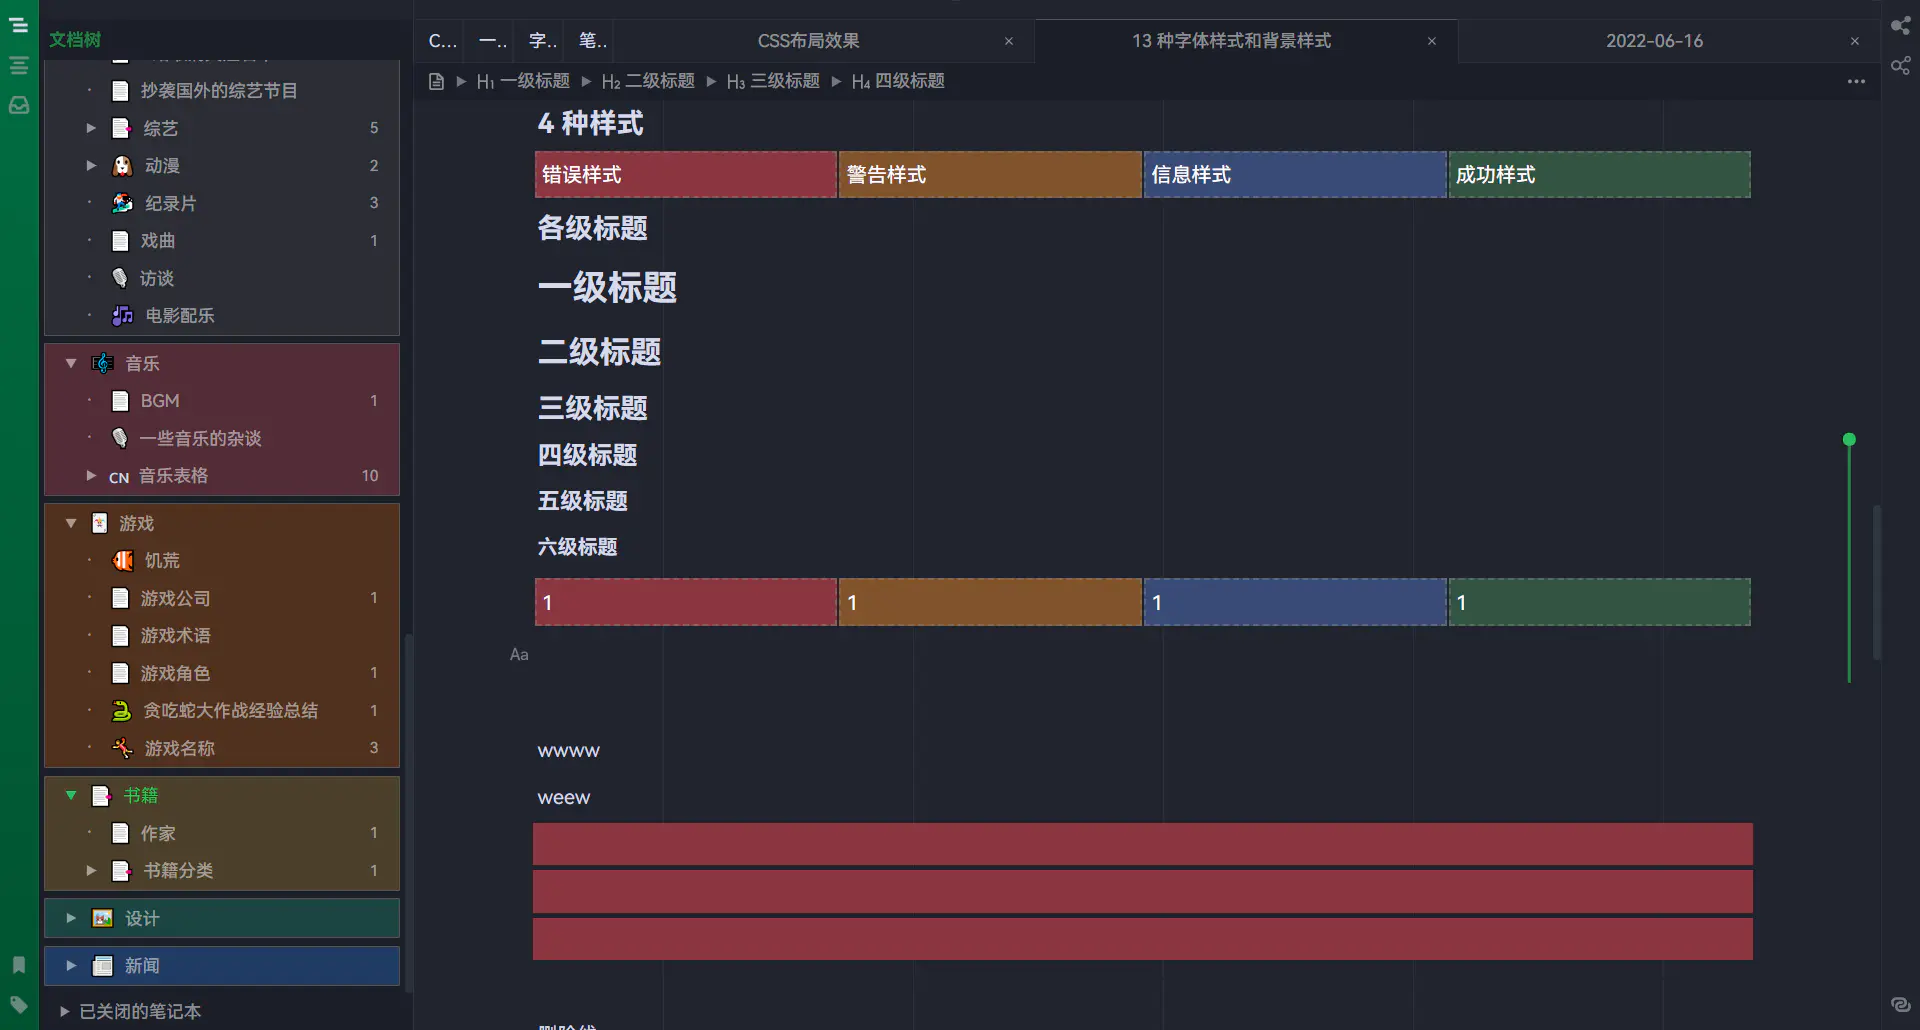Viewport: 1920px width, 1030px height.
Task: Open the file tree sidebar icon
Action: coord(18,26)
